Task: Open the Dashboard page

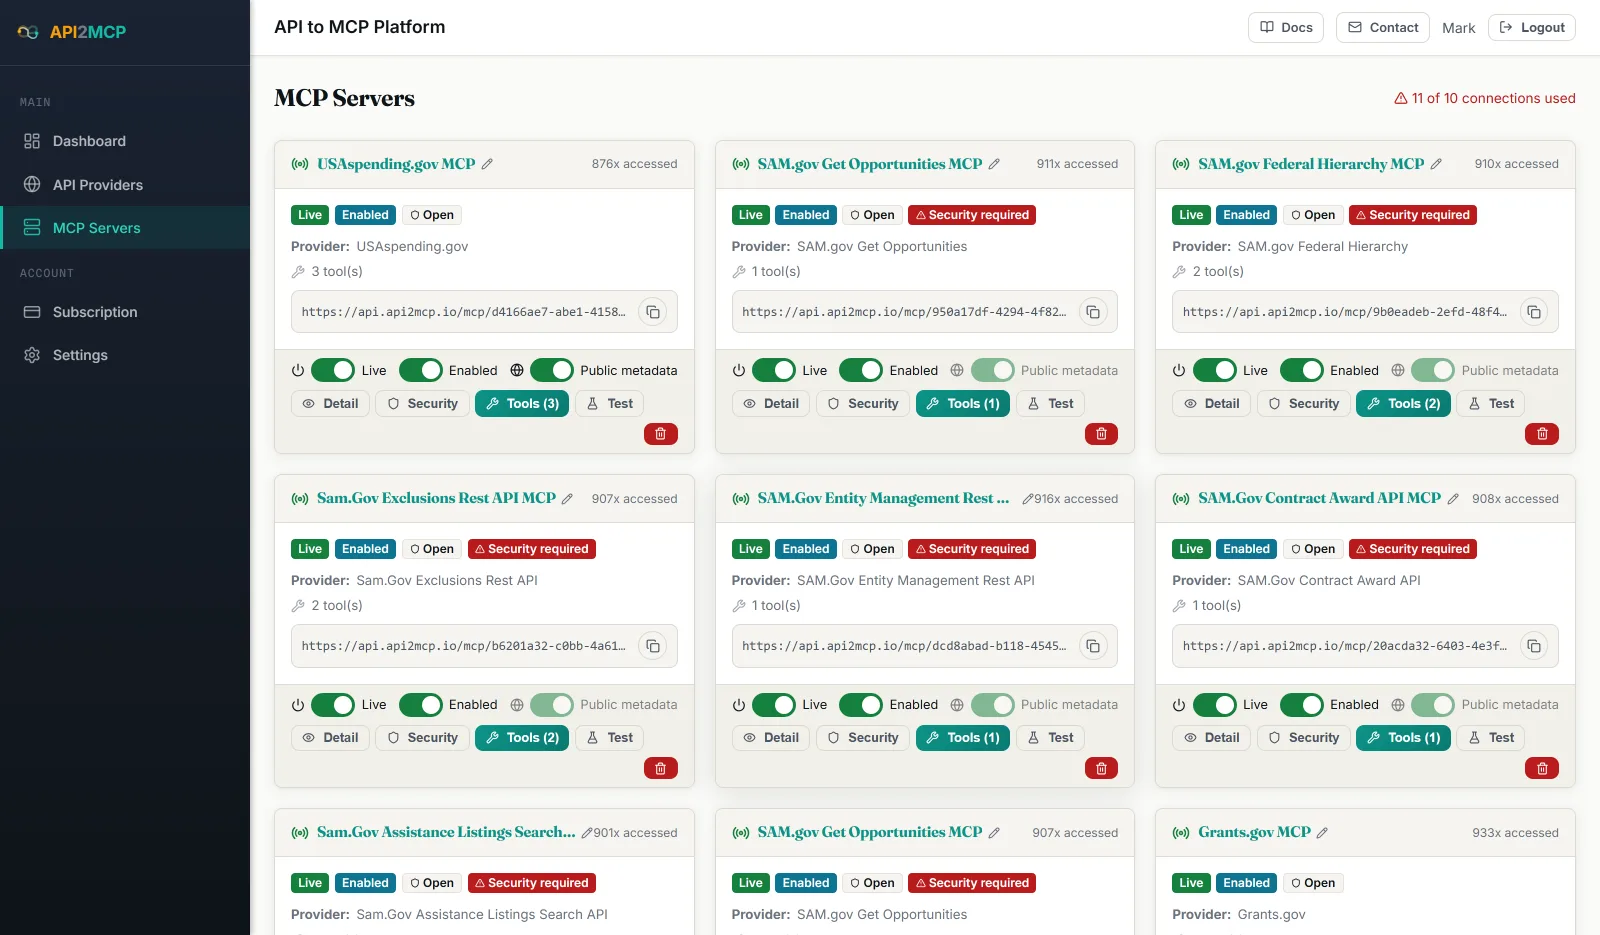Action: click(x=125, y=141)
